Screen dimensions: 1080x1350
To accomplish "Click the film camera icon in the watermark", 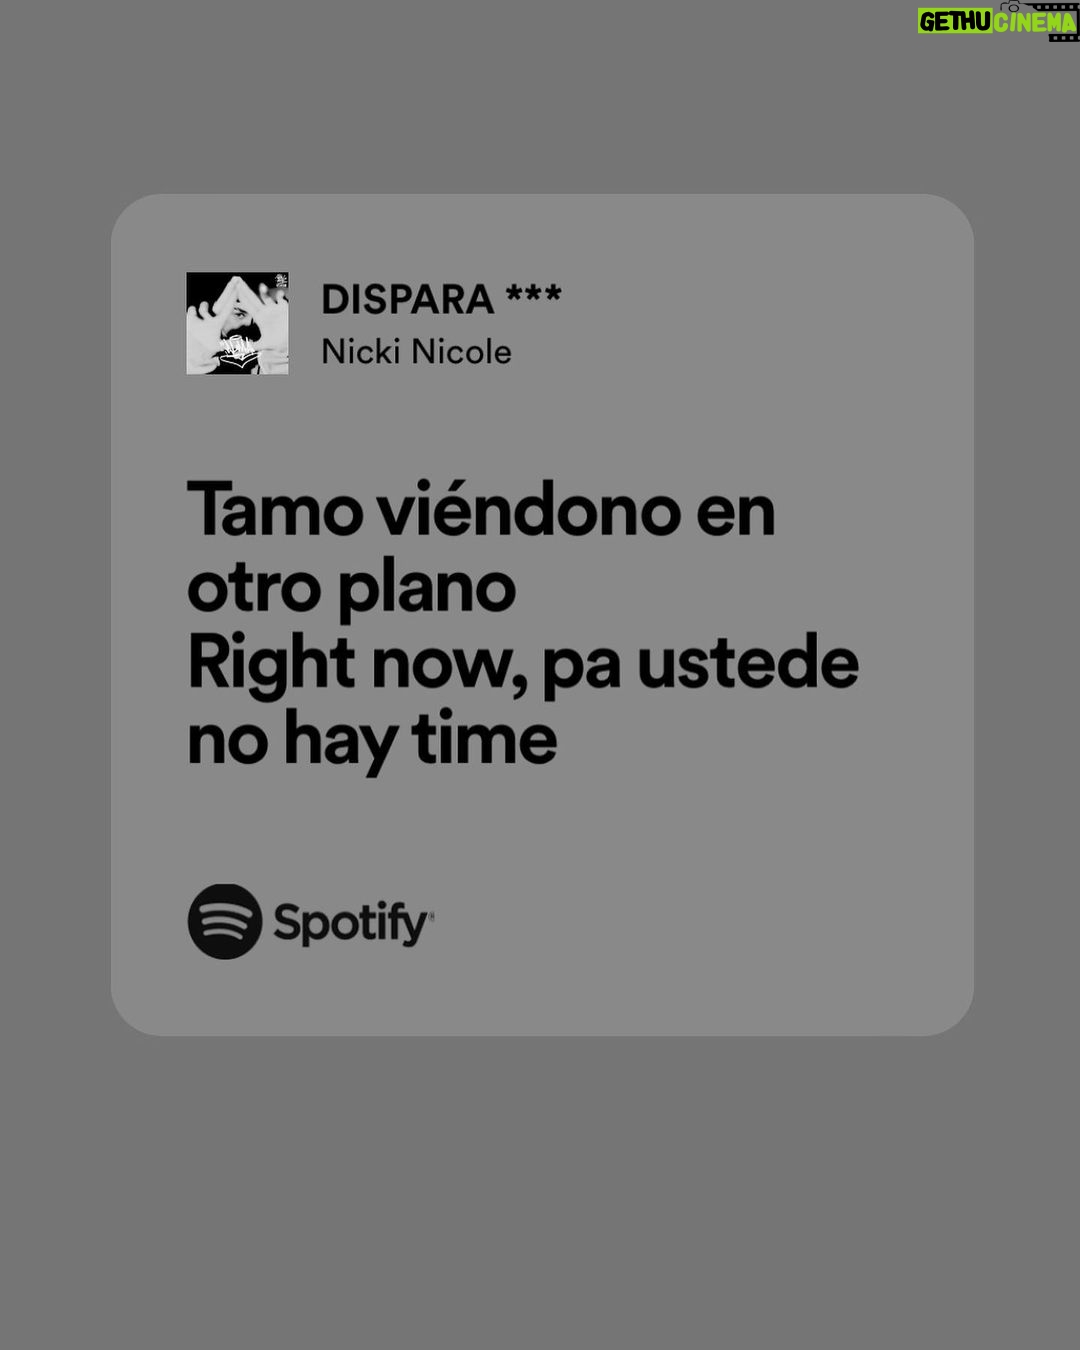I will (x=1012, y=7).
